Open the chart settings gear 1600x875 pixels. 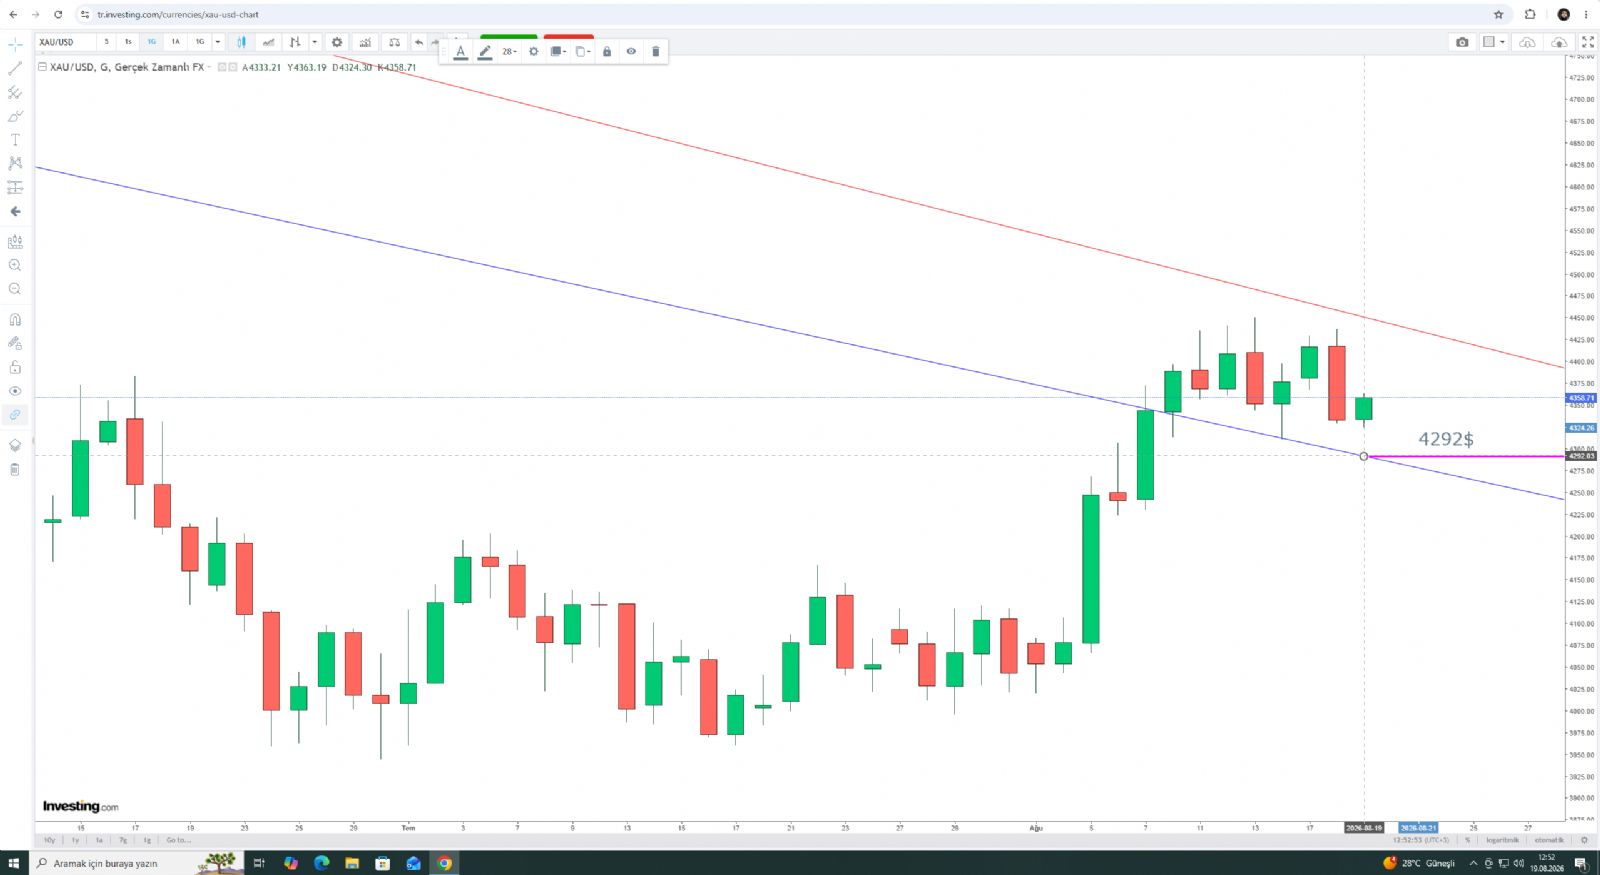337,42
